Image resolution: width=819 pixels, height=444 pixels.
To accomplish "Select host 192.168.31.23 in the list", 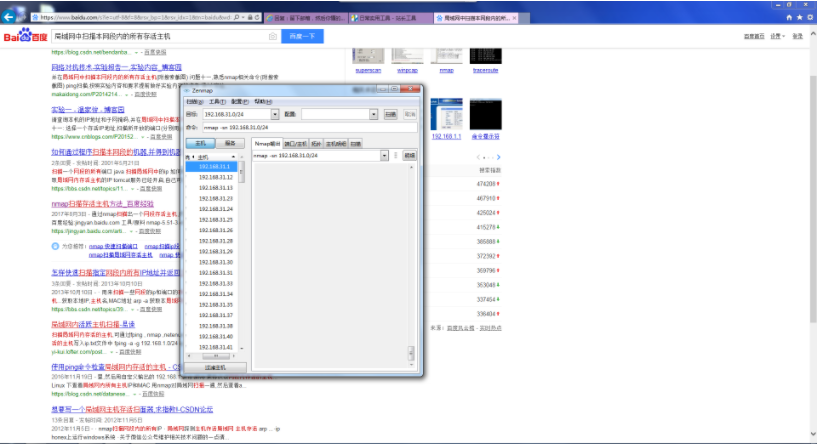I will tap(212, 198).
